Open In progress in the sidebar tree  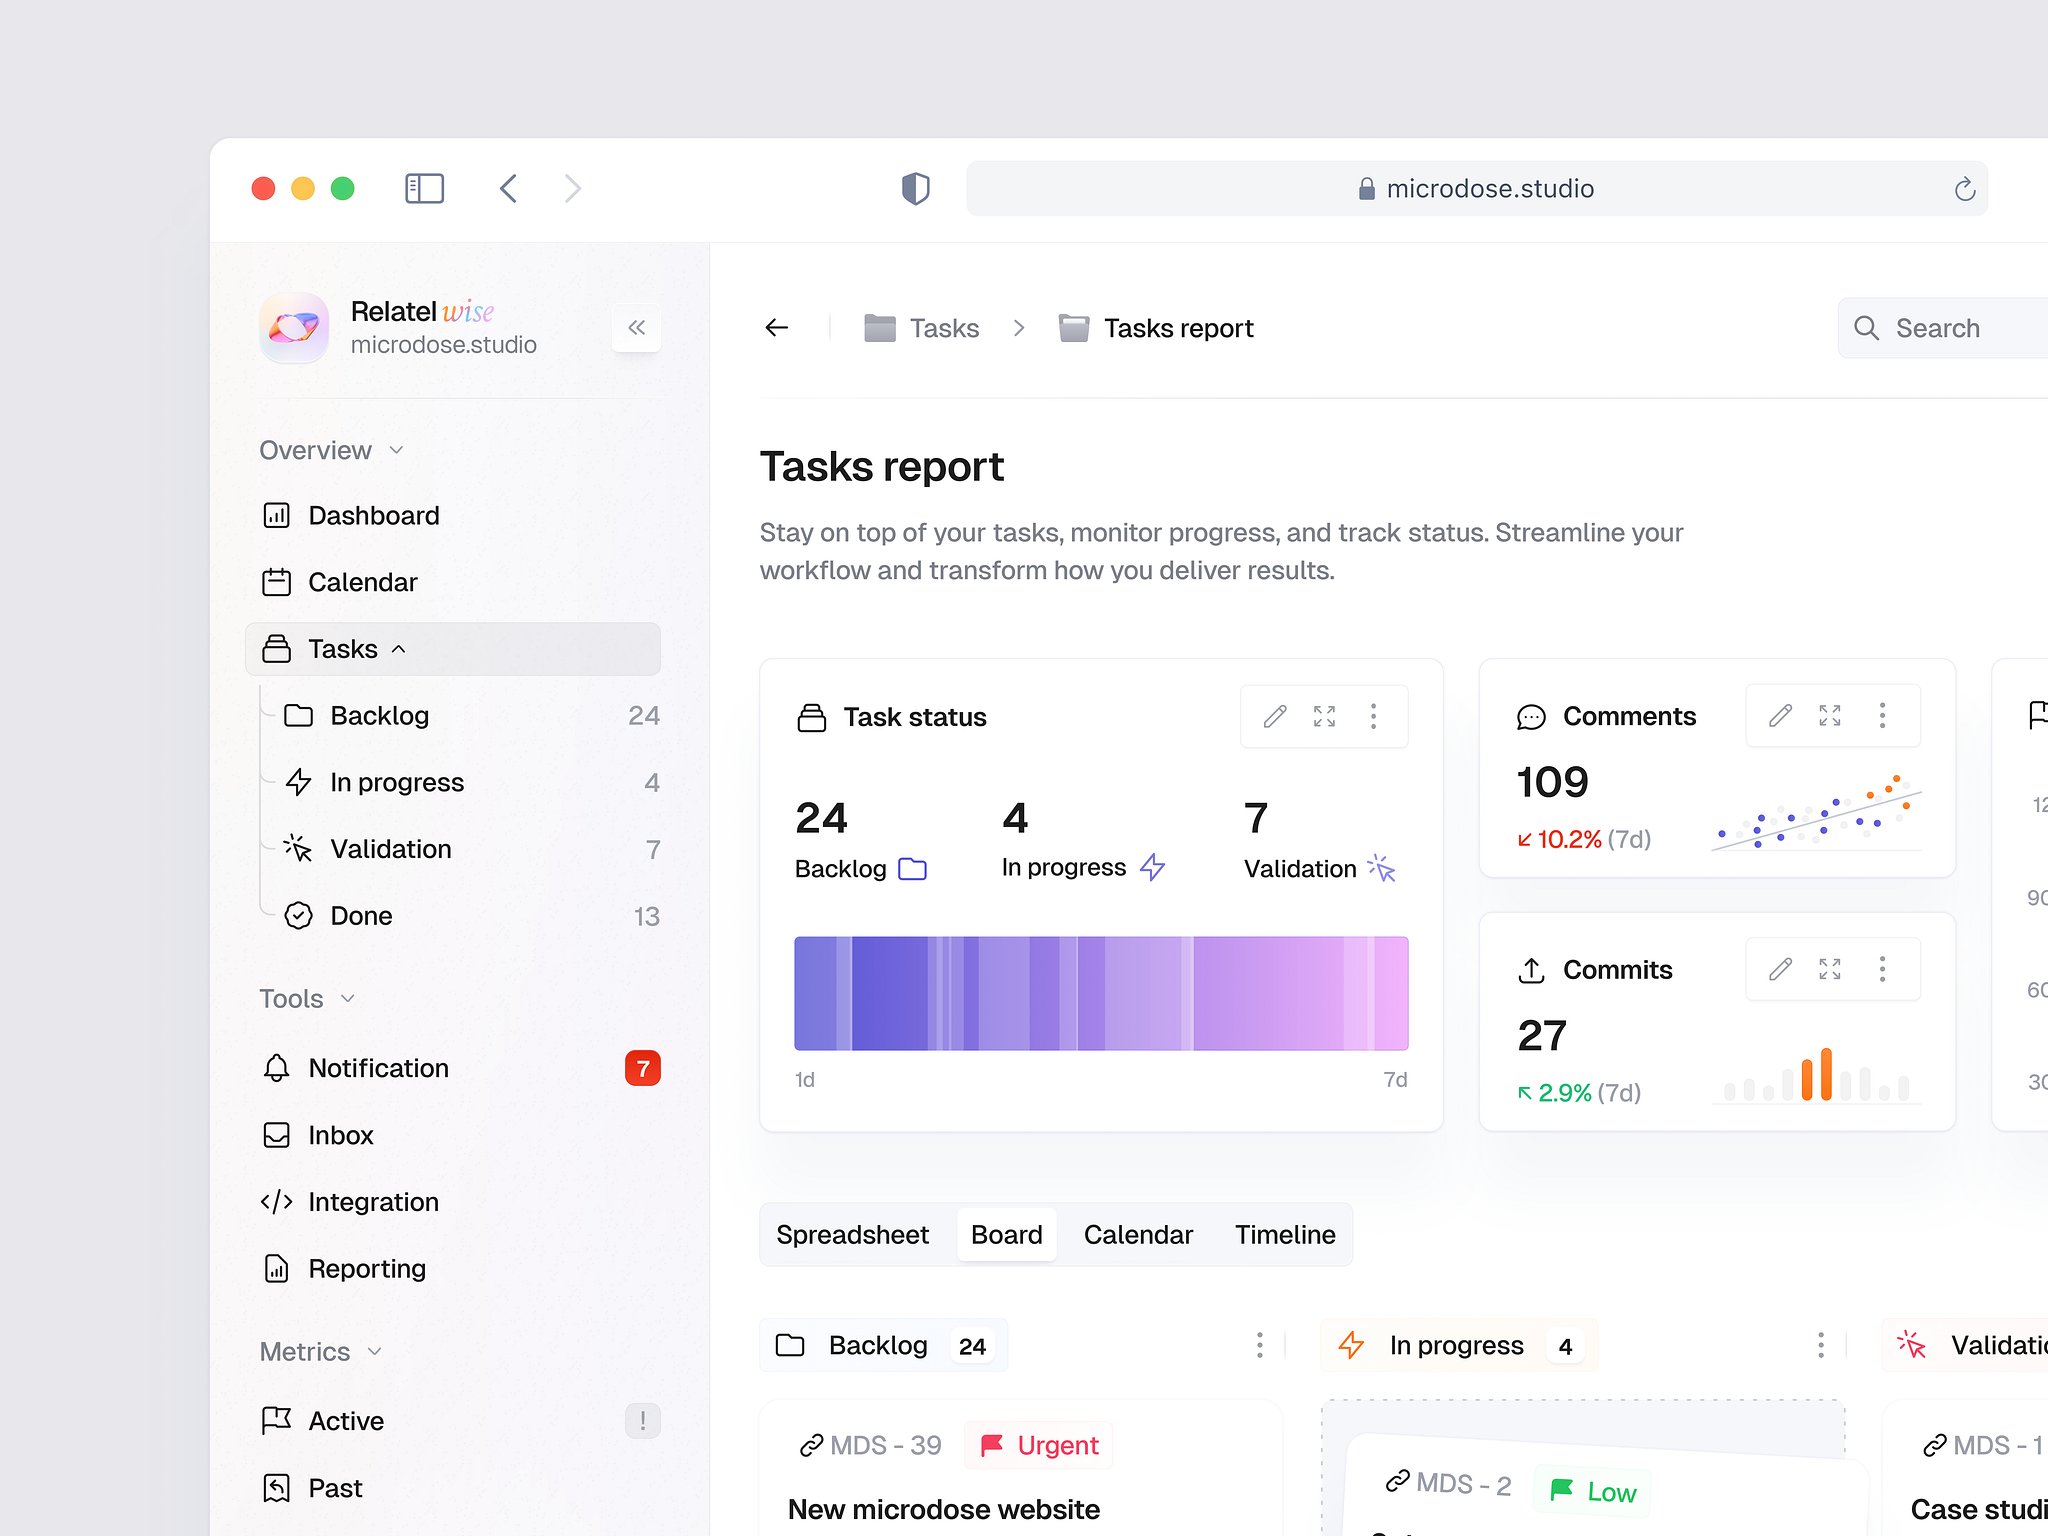(470, 782)
